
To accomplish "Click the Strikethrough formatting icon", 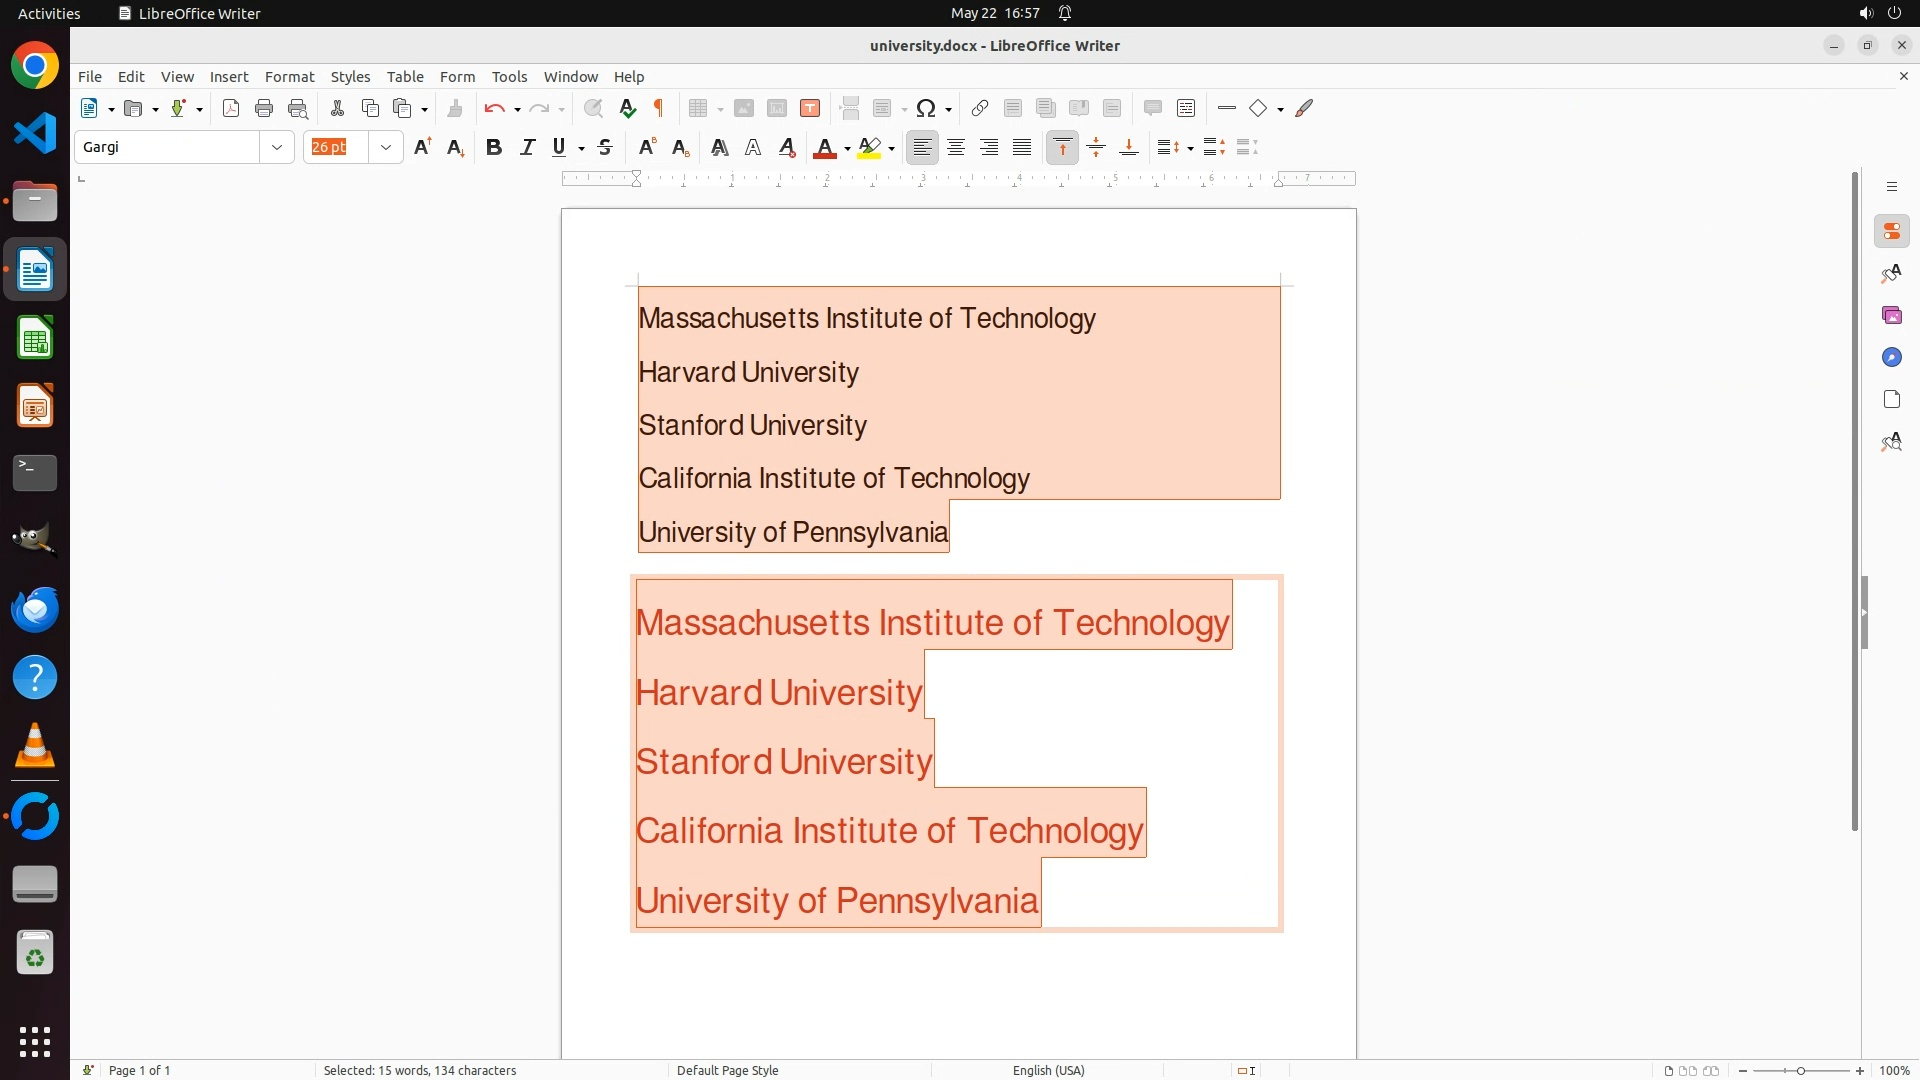I will pyautogui.click(x=605, y=147).
